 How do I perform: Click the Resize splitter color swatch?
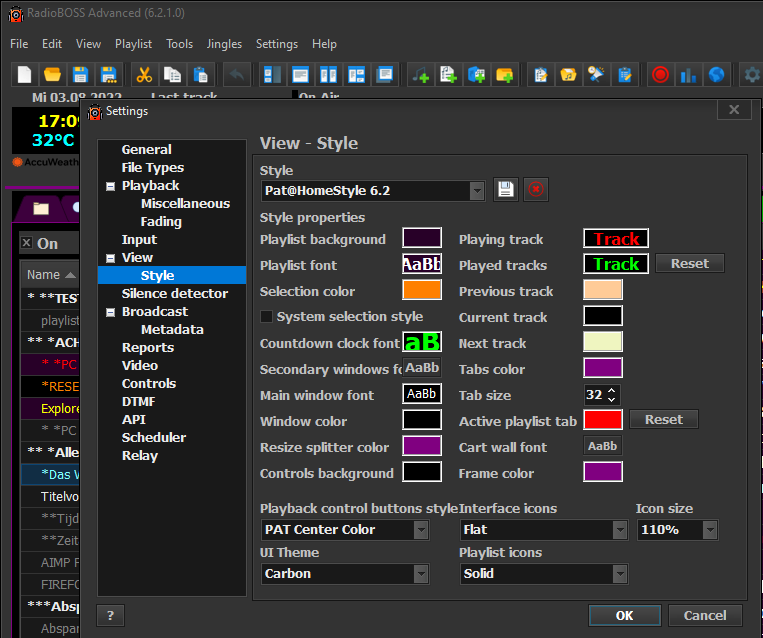tap(422, 446)
